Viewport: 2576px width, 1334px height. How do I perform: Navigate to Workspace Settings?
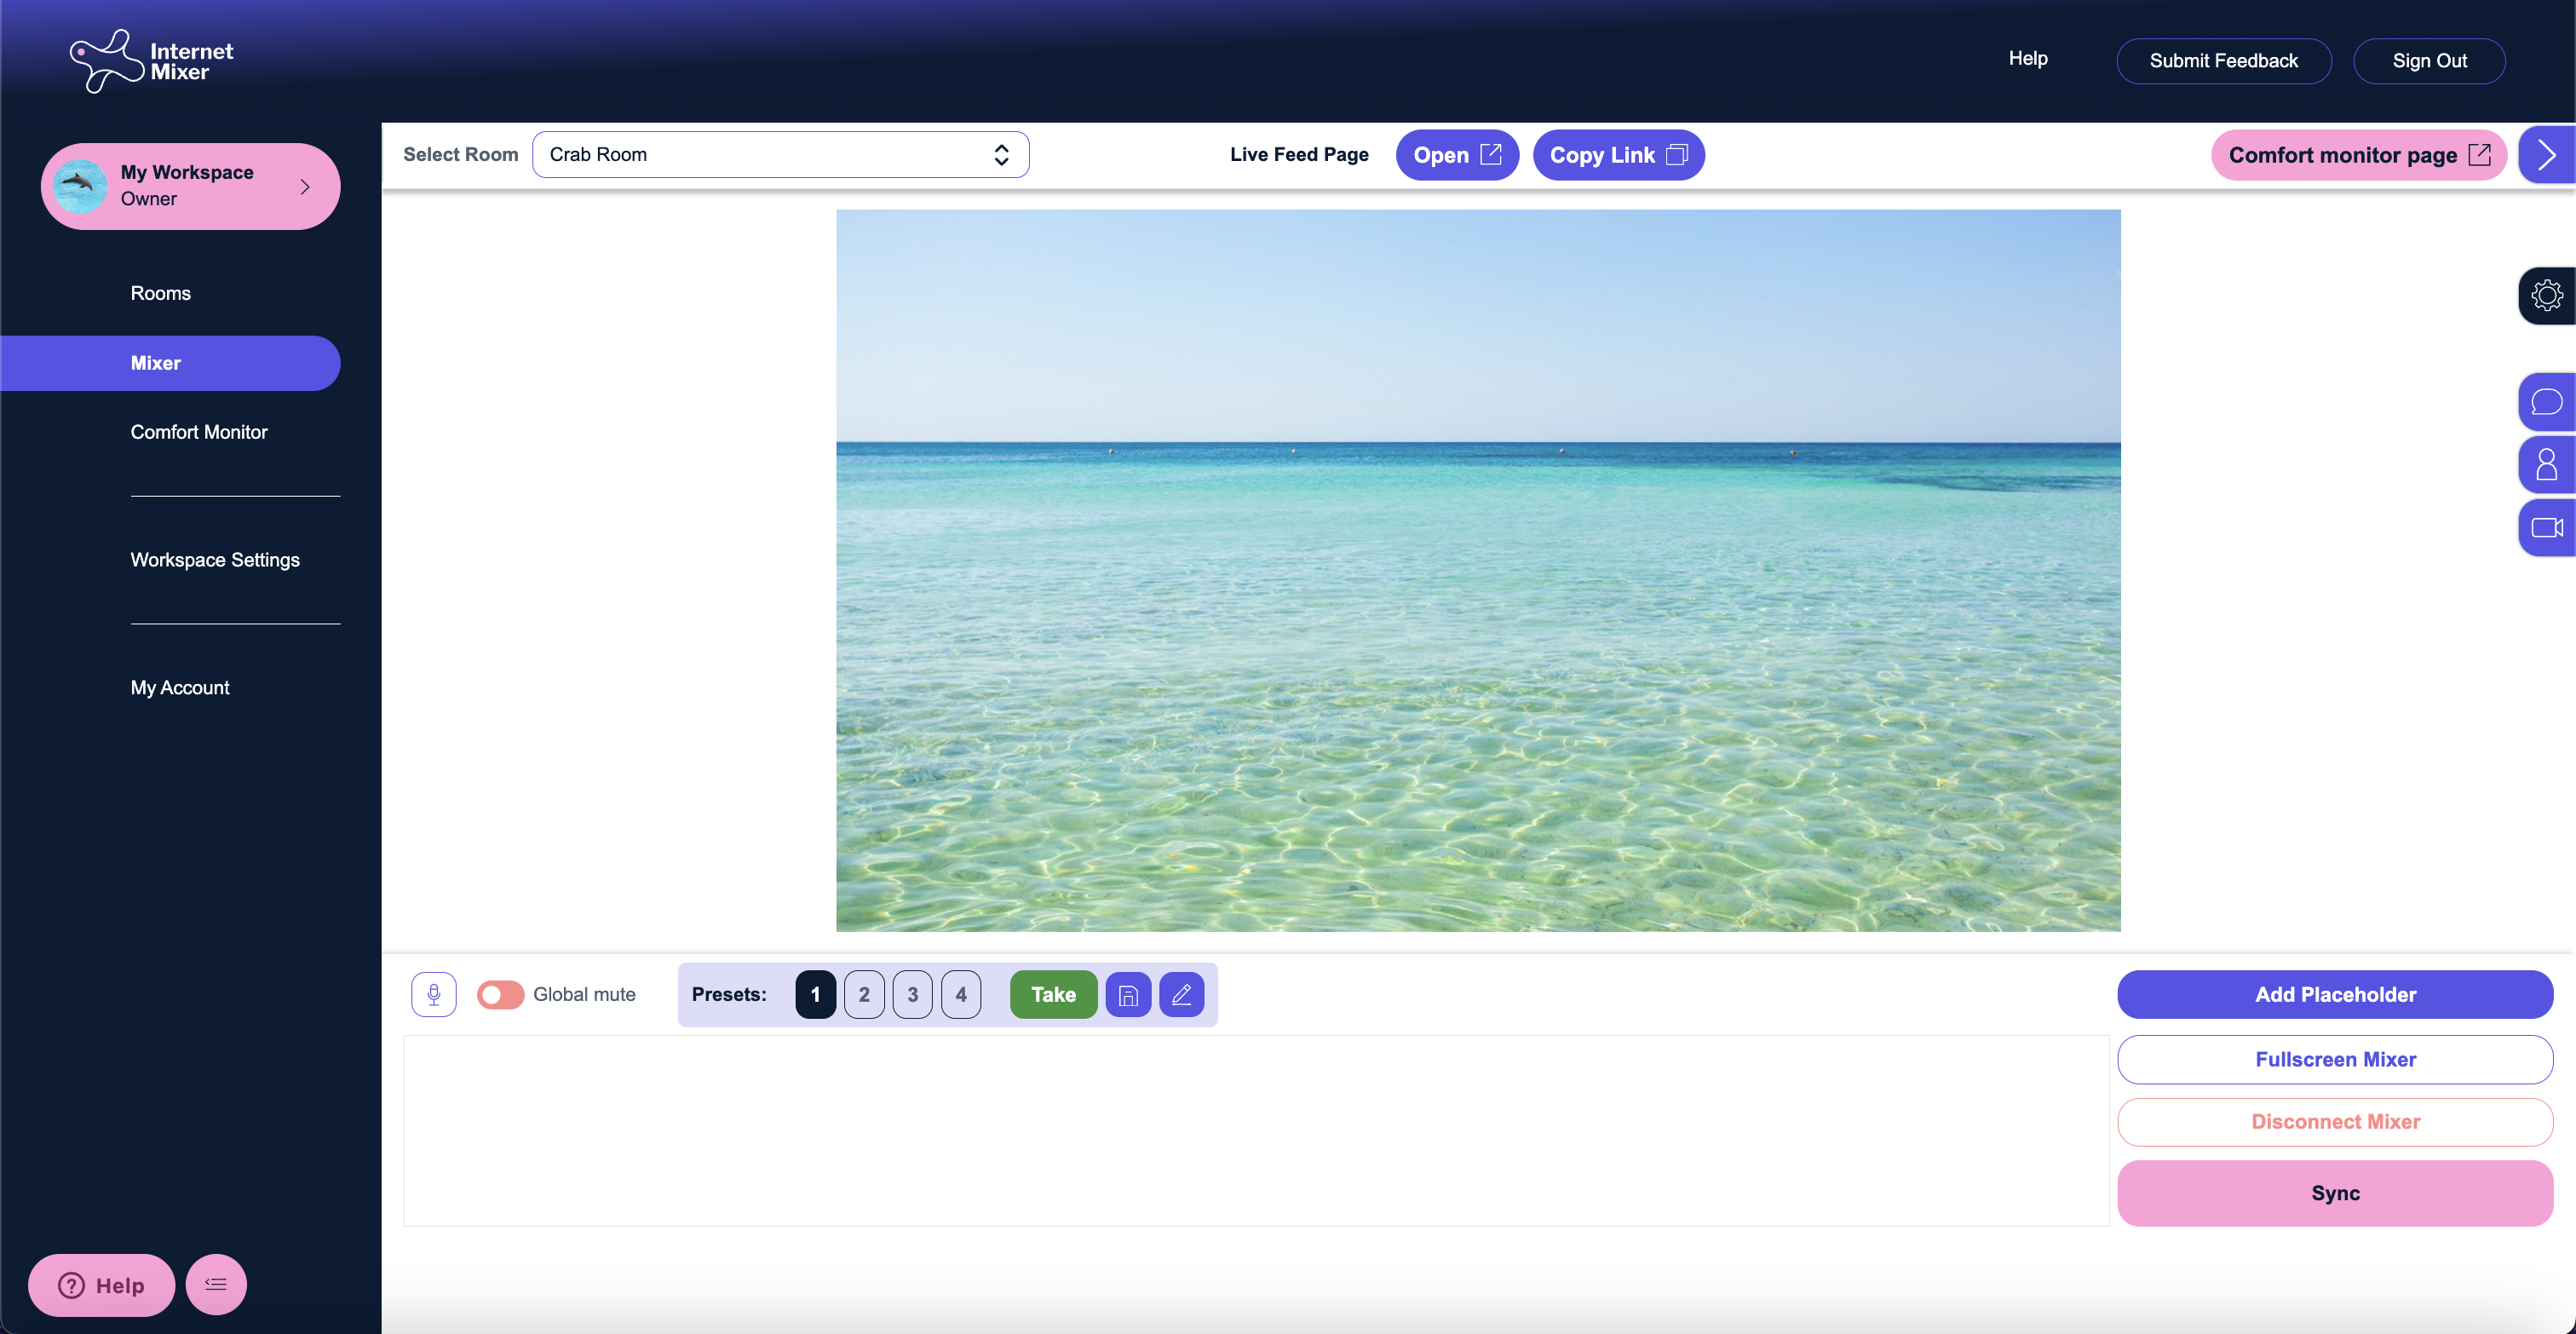(x=214, y=559)
